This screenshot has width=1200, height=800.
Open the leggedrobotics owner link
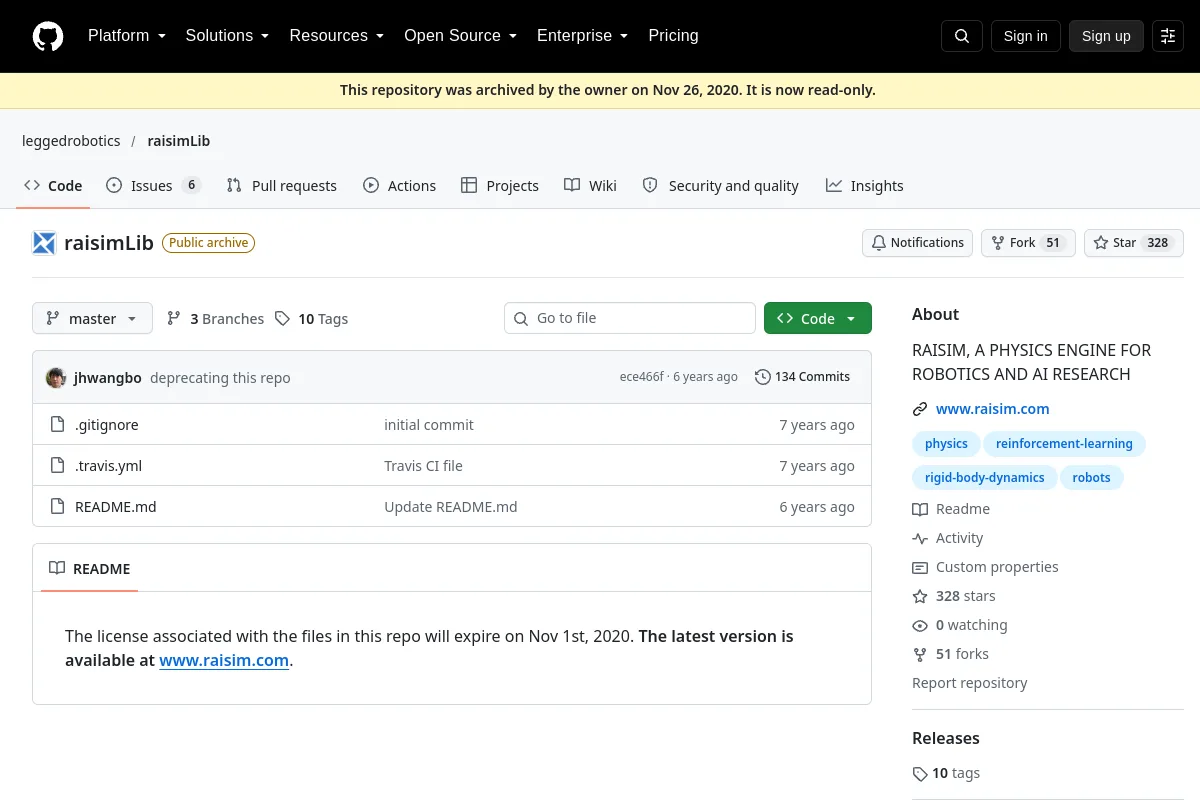tap(71, 141)
